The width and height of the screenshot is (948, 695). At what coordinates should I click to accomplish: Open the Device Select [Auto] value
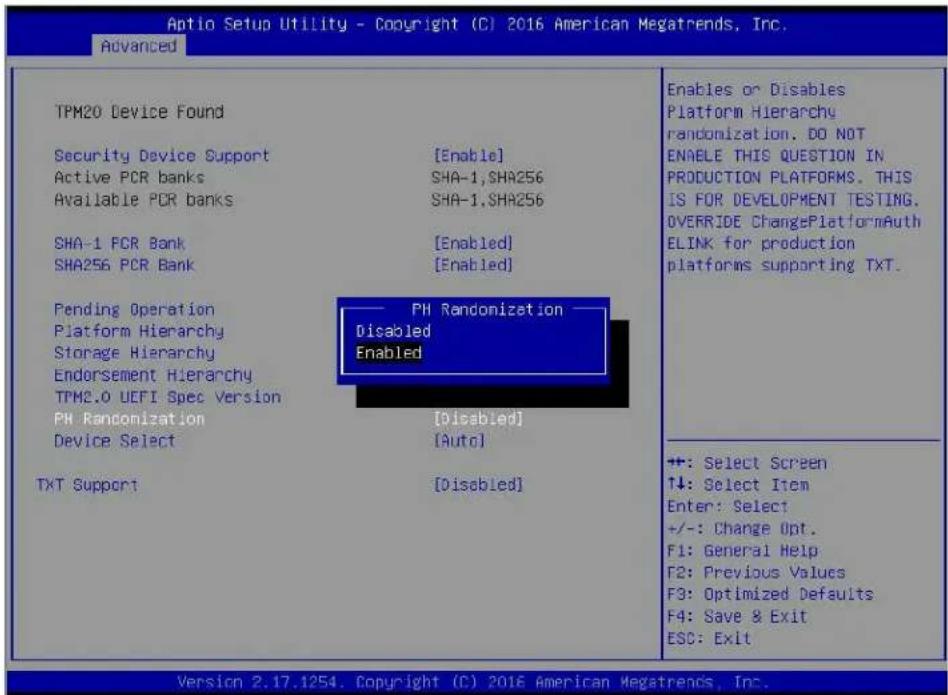click(459, 441)
